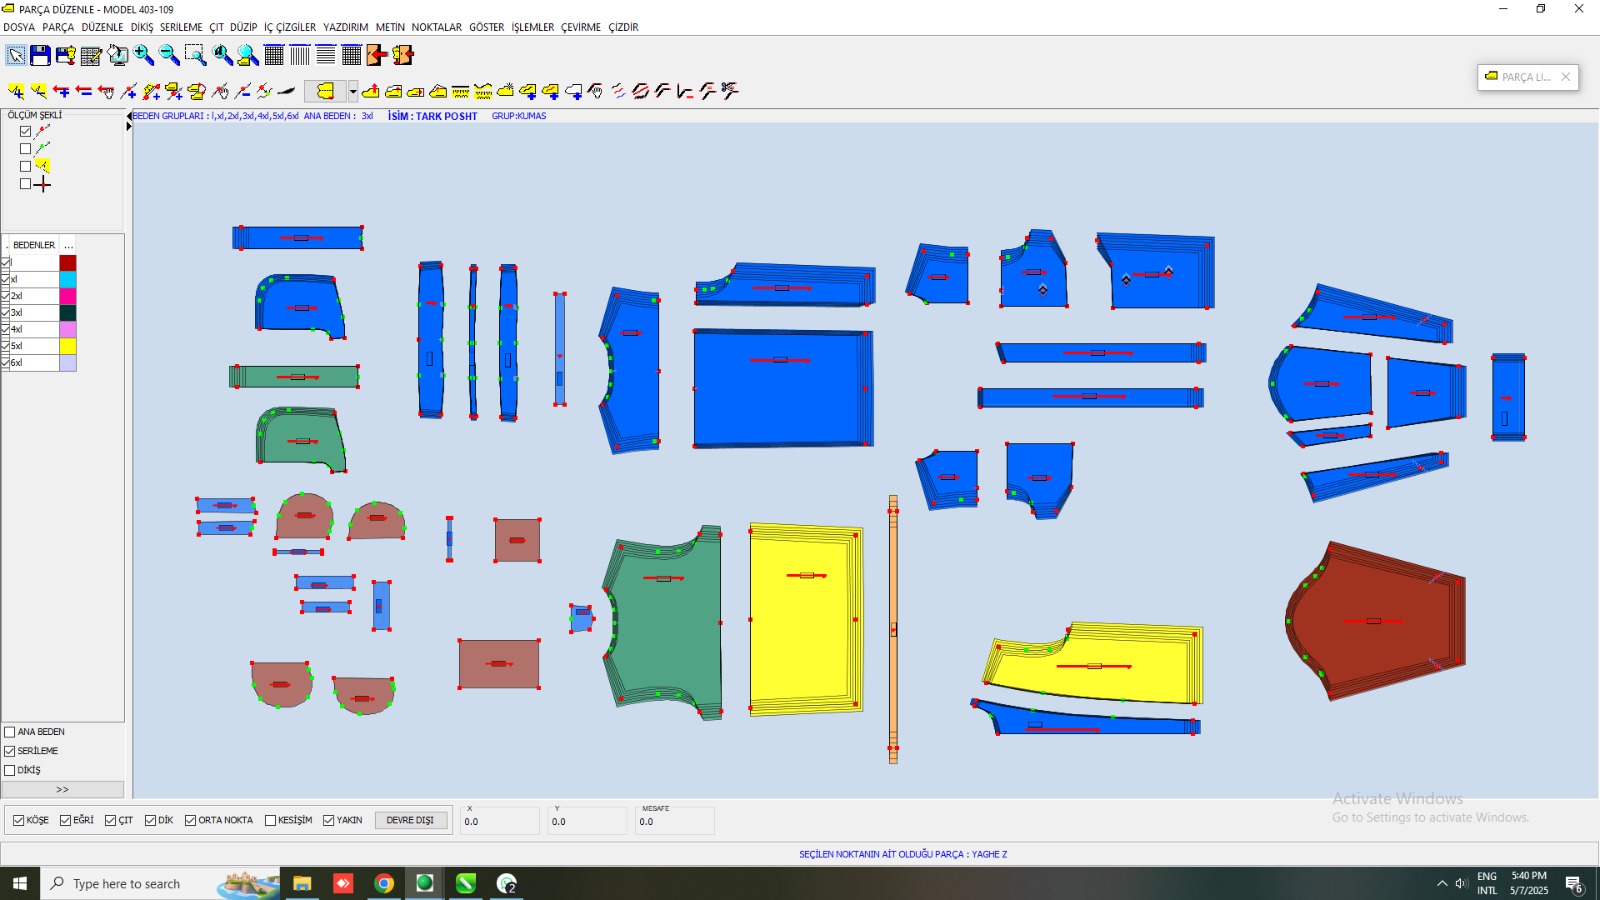Viewport: 1600px width, 900px height.
Task: Open the NOKTALAR menu
Action: pyautogui.click(x=436, y=27)
